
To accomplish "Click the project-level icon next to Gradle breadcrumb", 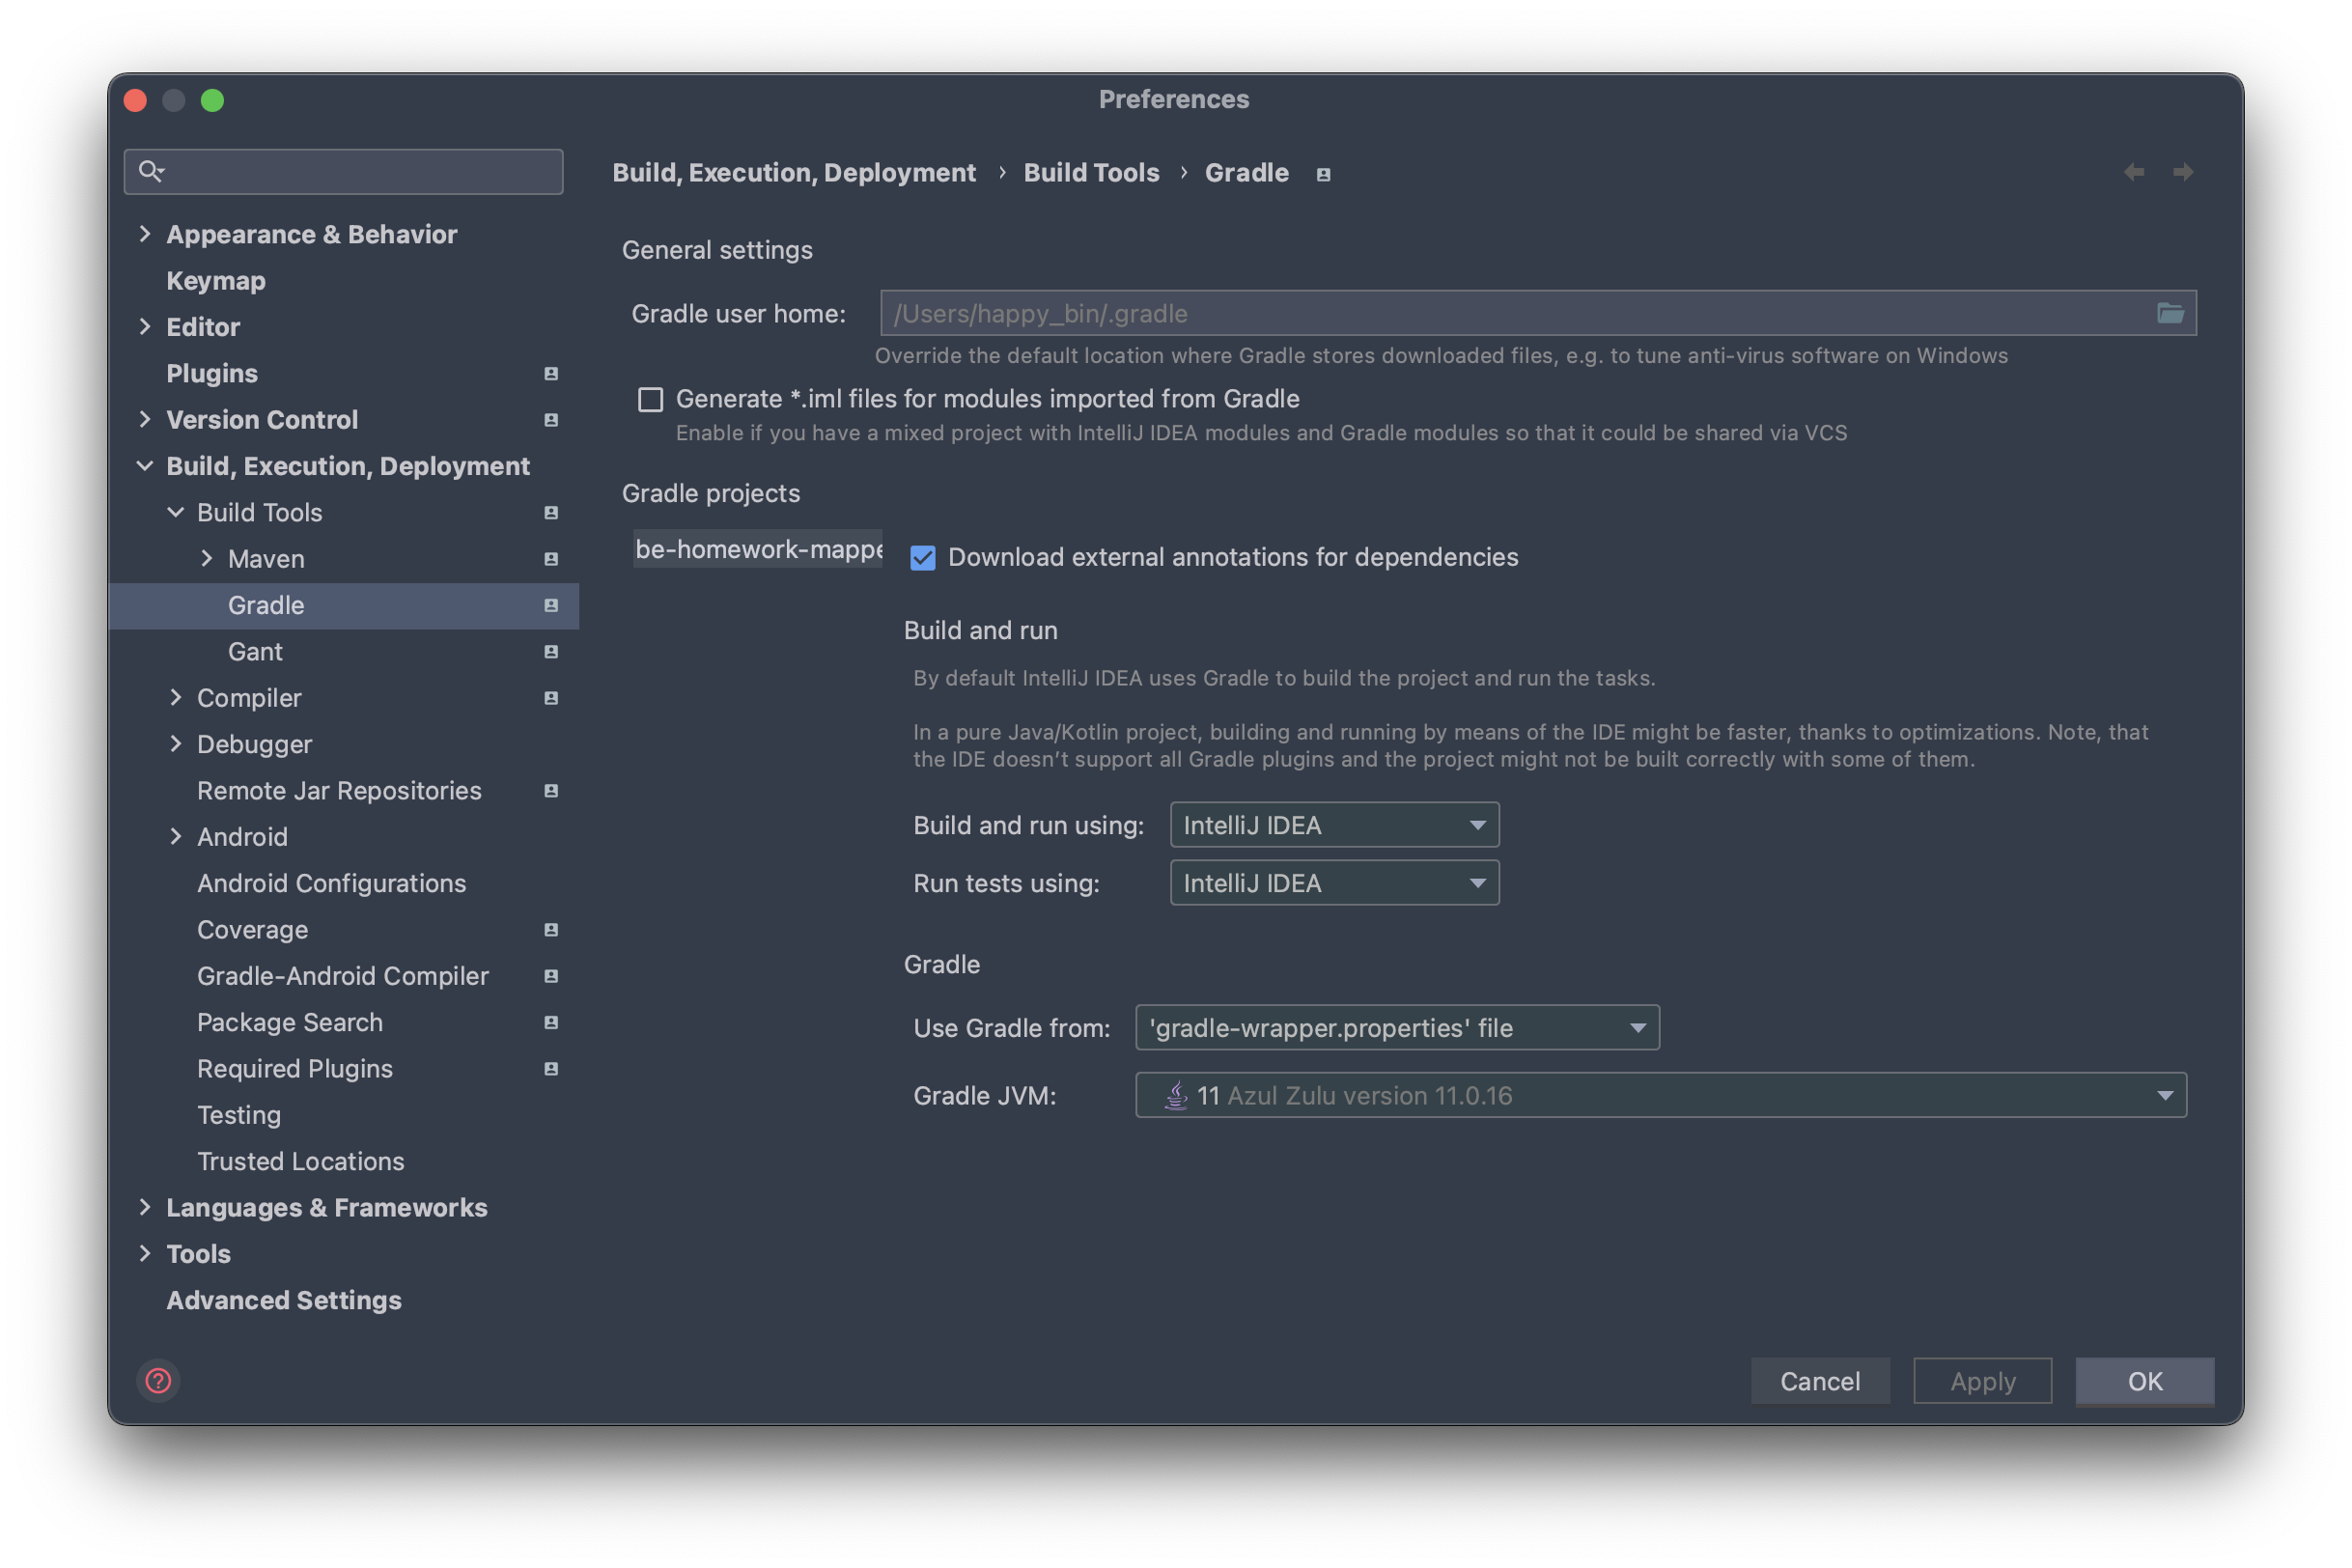I will pos(1323,174).
